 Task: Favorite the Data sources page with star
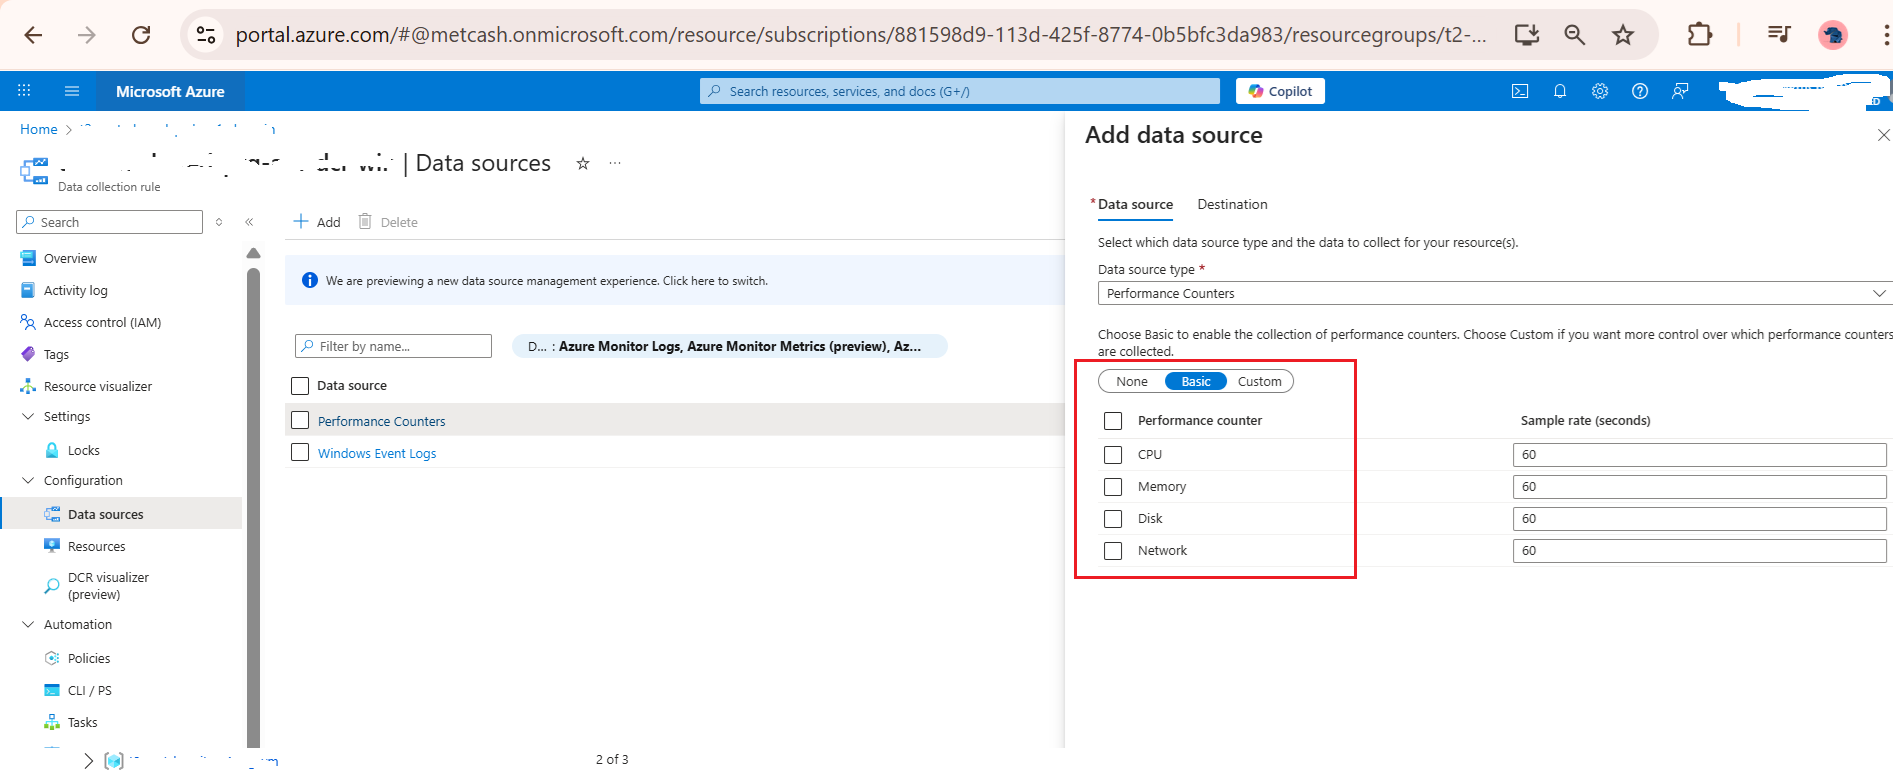click(x=583, y=163)
